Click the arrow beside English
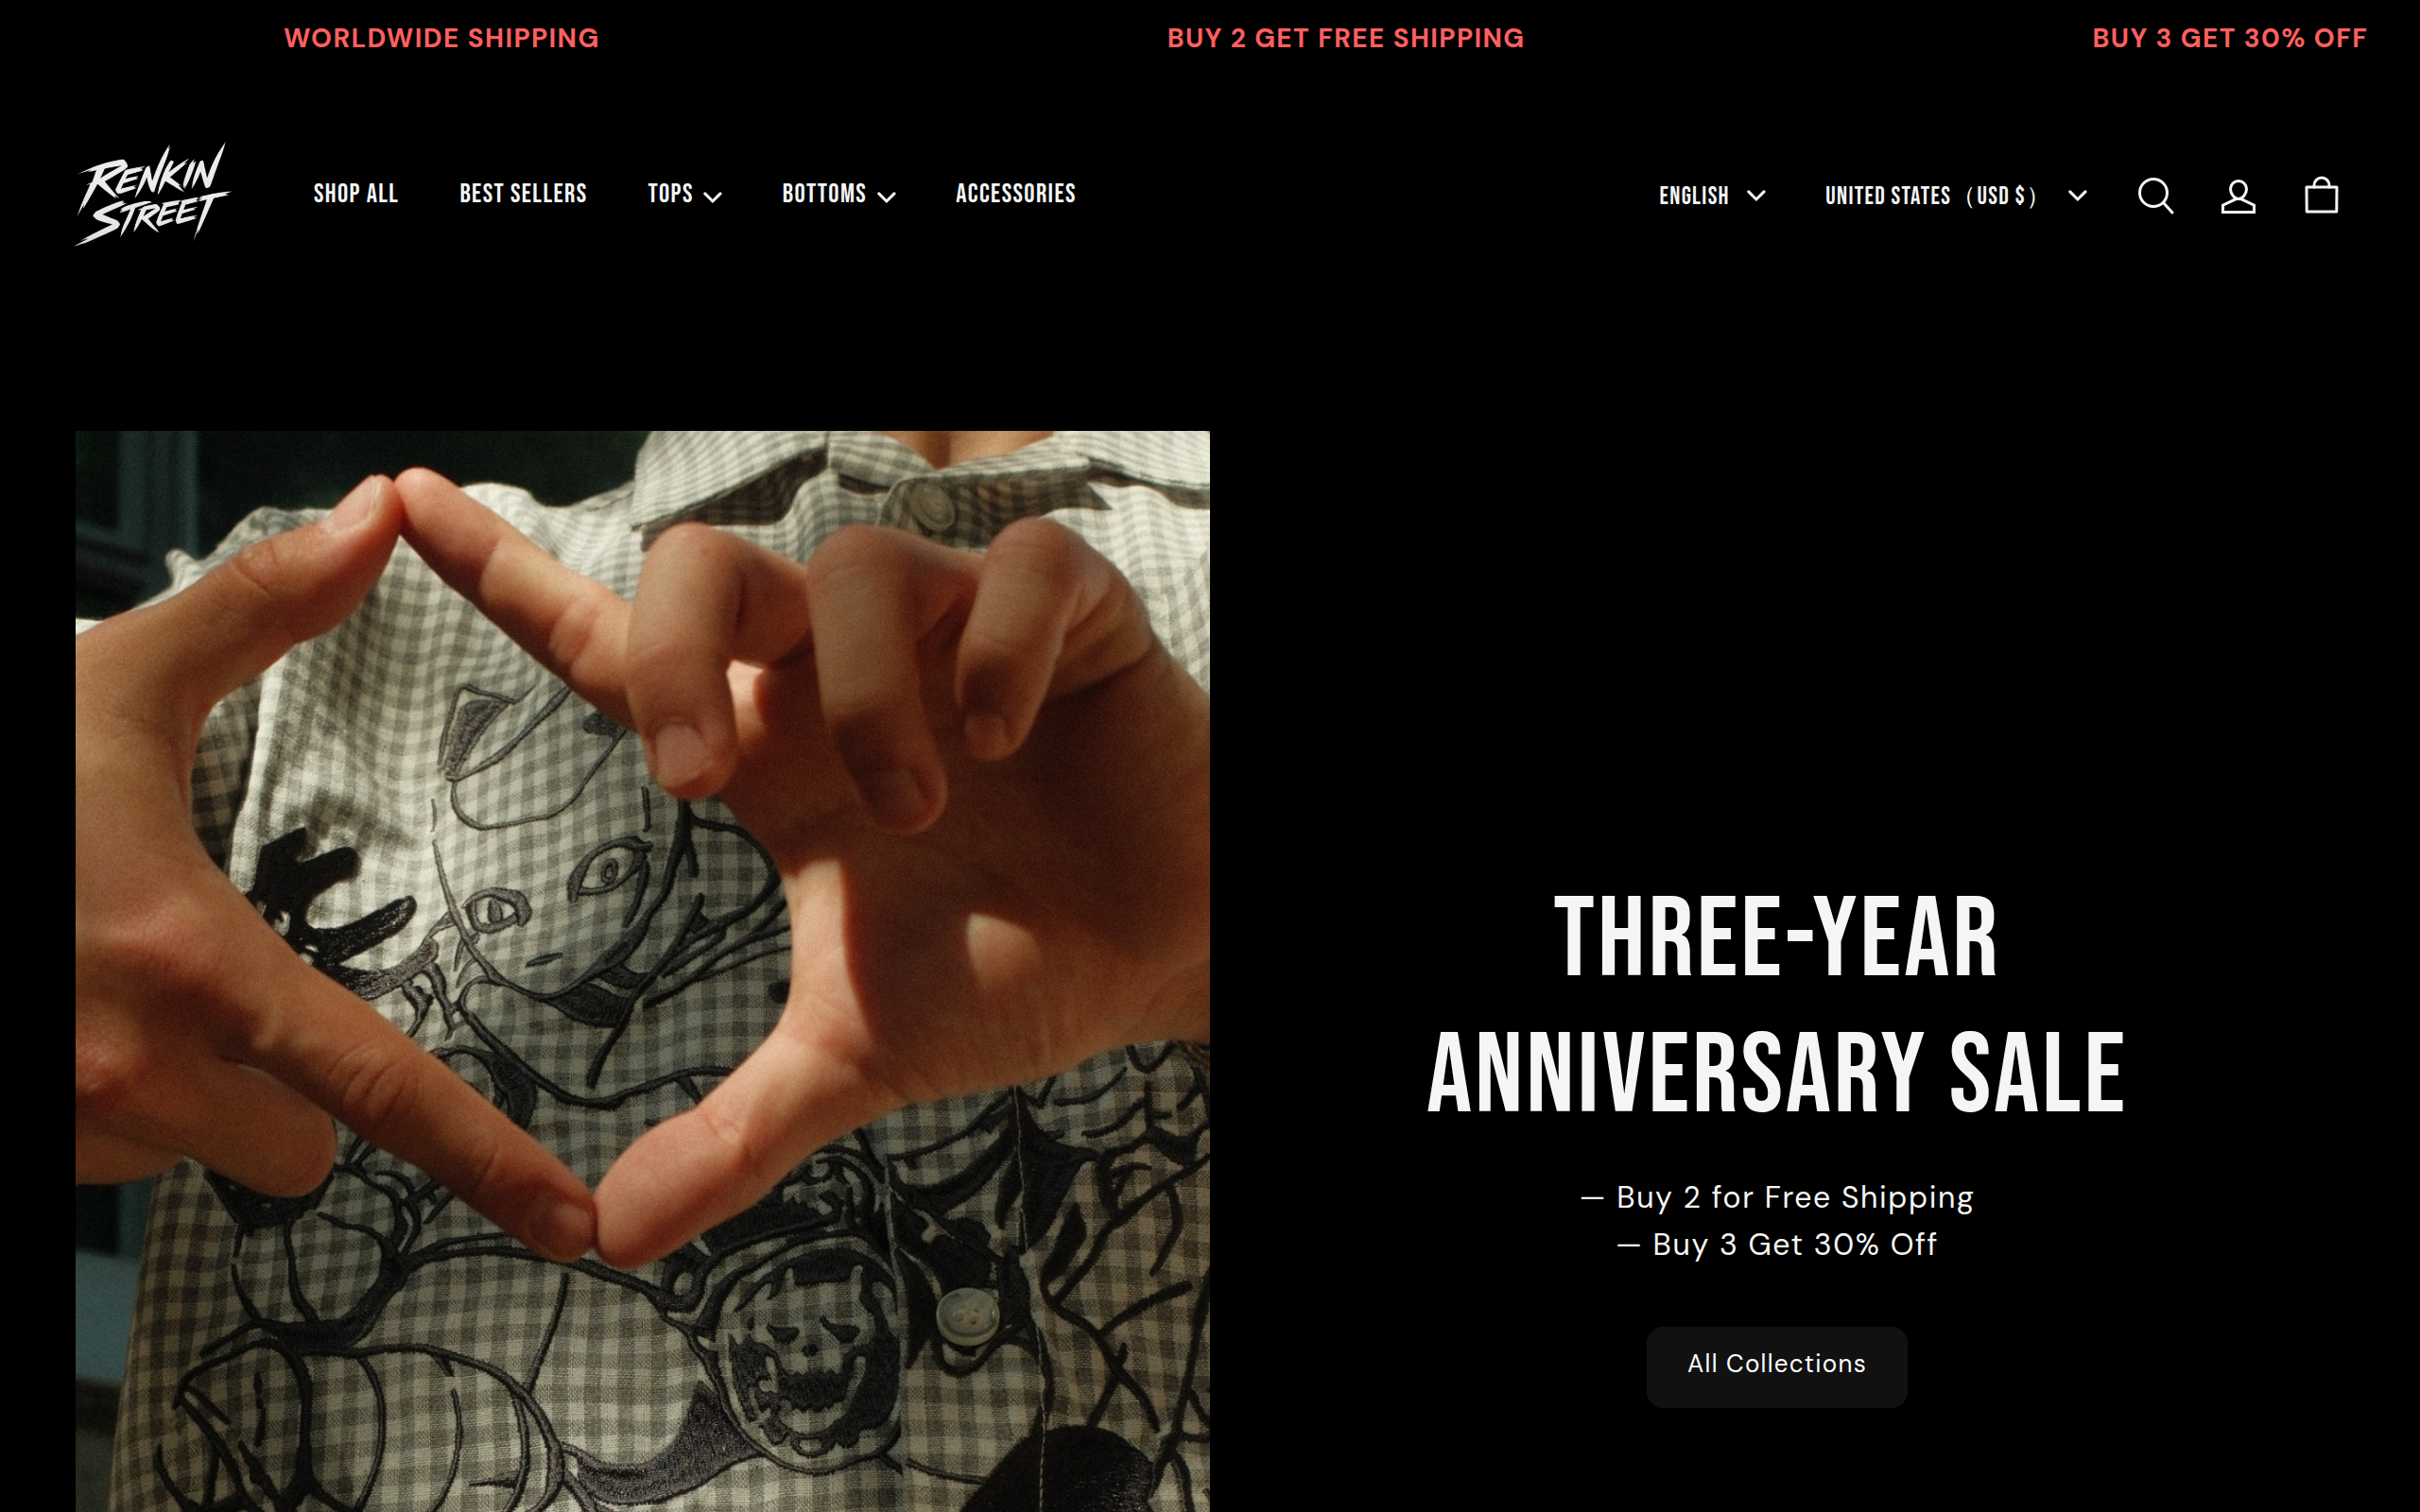This screenshot has height=1512, width=2420. click(1756, 195)
